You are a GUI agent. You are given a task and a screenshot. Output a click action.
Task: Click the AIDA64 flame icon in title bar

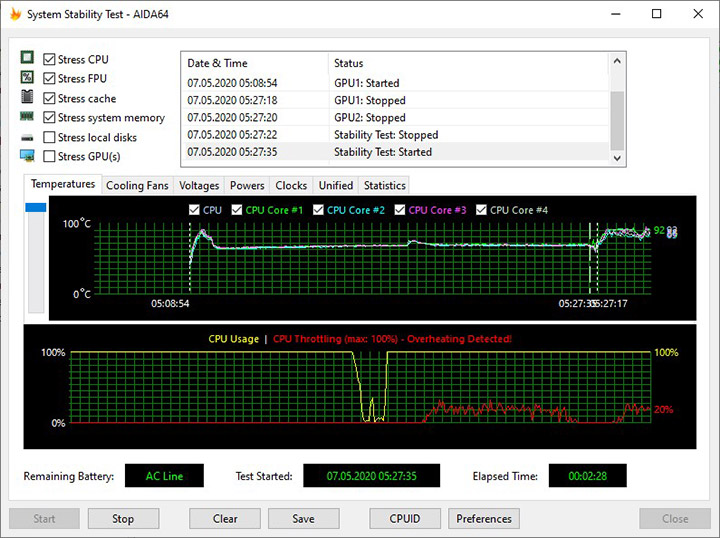(16, 14)
